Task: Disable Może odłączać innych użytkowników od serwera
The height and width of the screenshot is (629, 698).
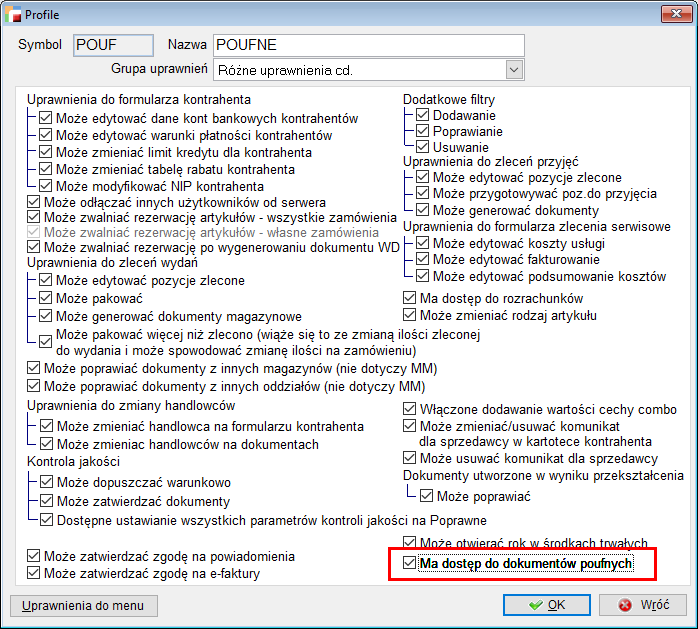Action: (35, 202)
